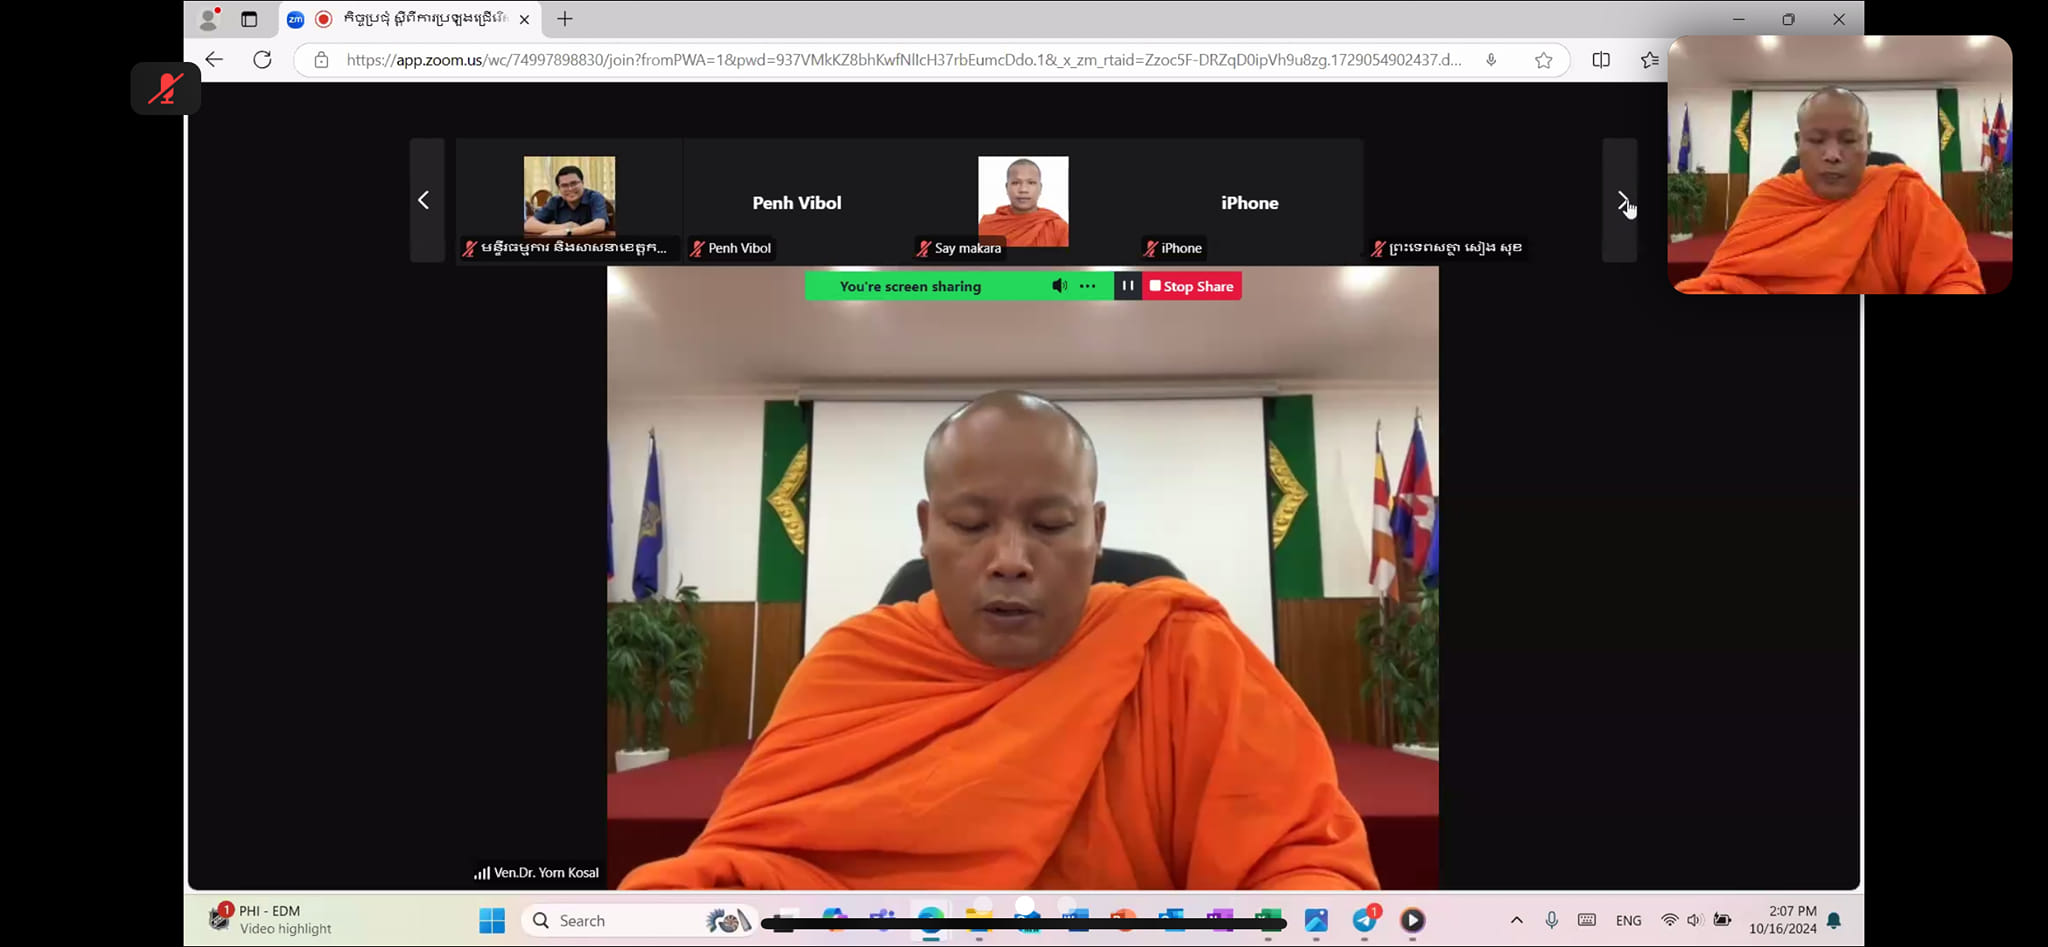Select the Say makara participant tile
This screenshot has width=2048, height=947.
click(1023, 200)
